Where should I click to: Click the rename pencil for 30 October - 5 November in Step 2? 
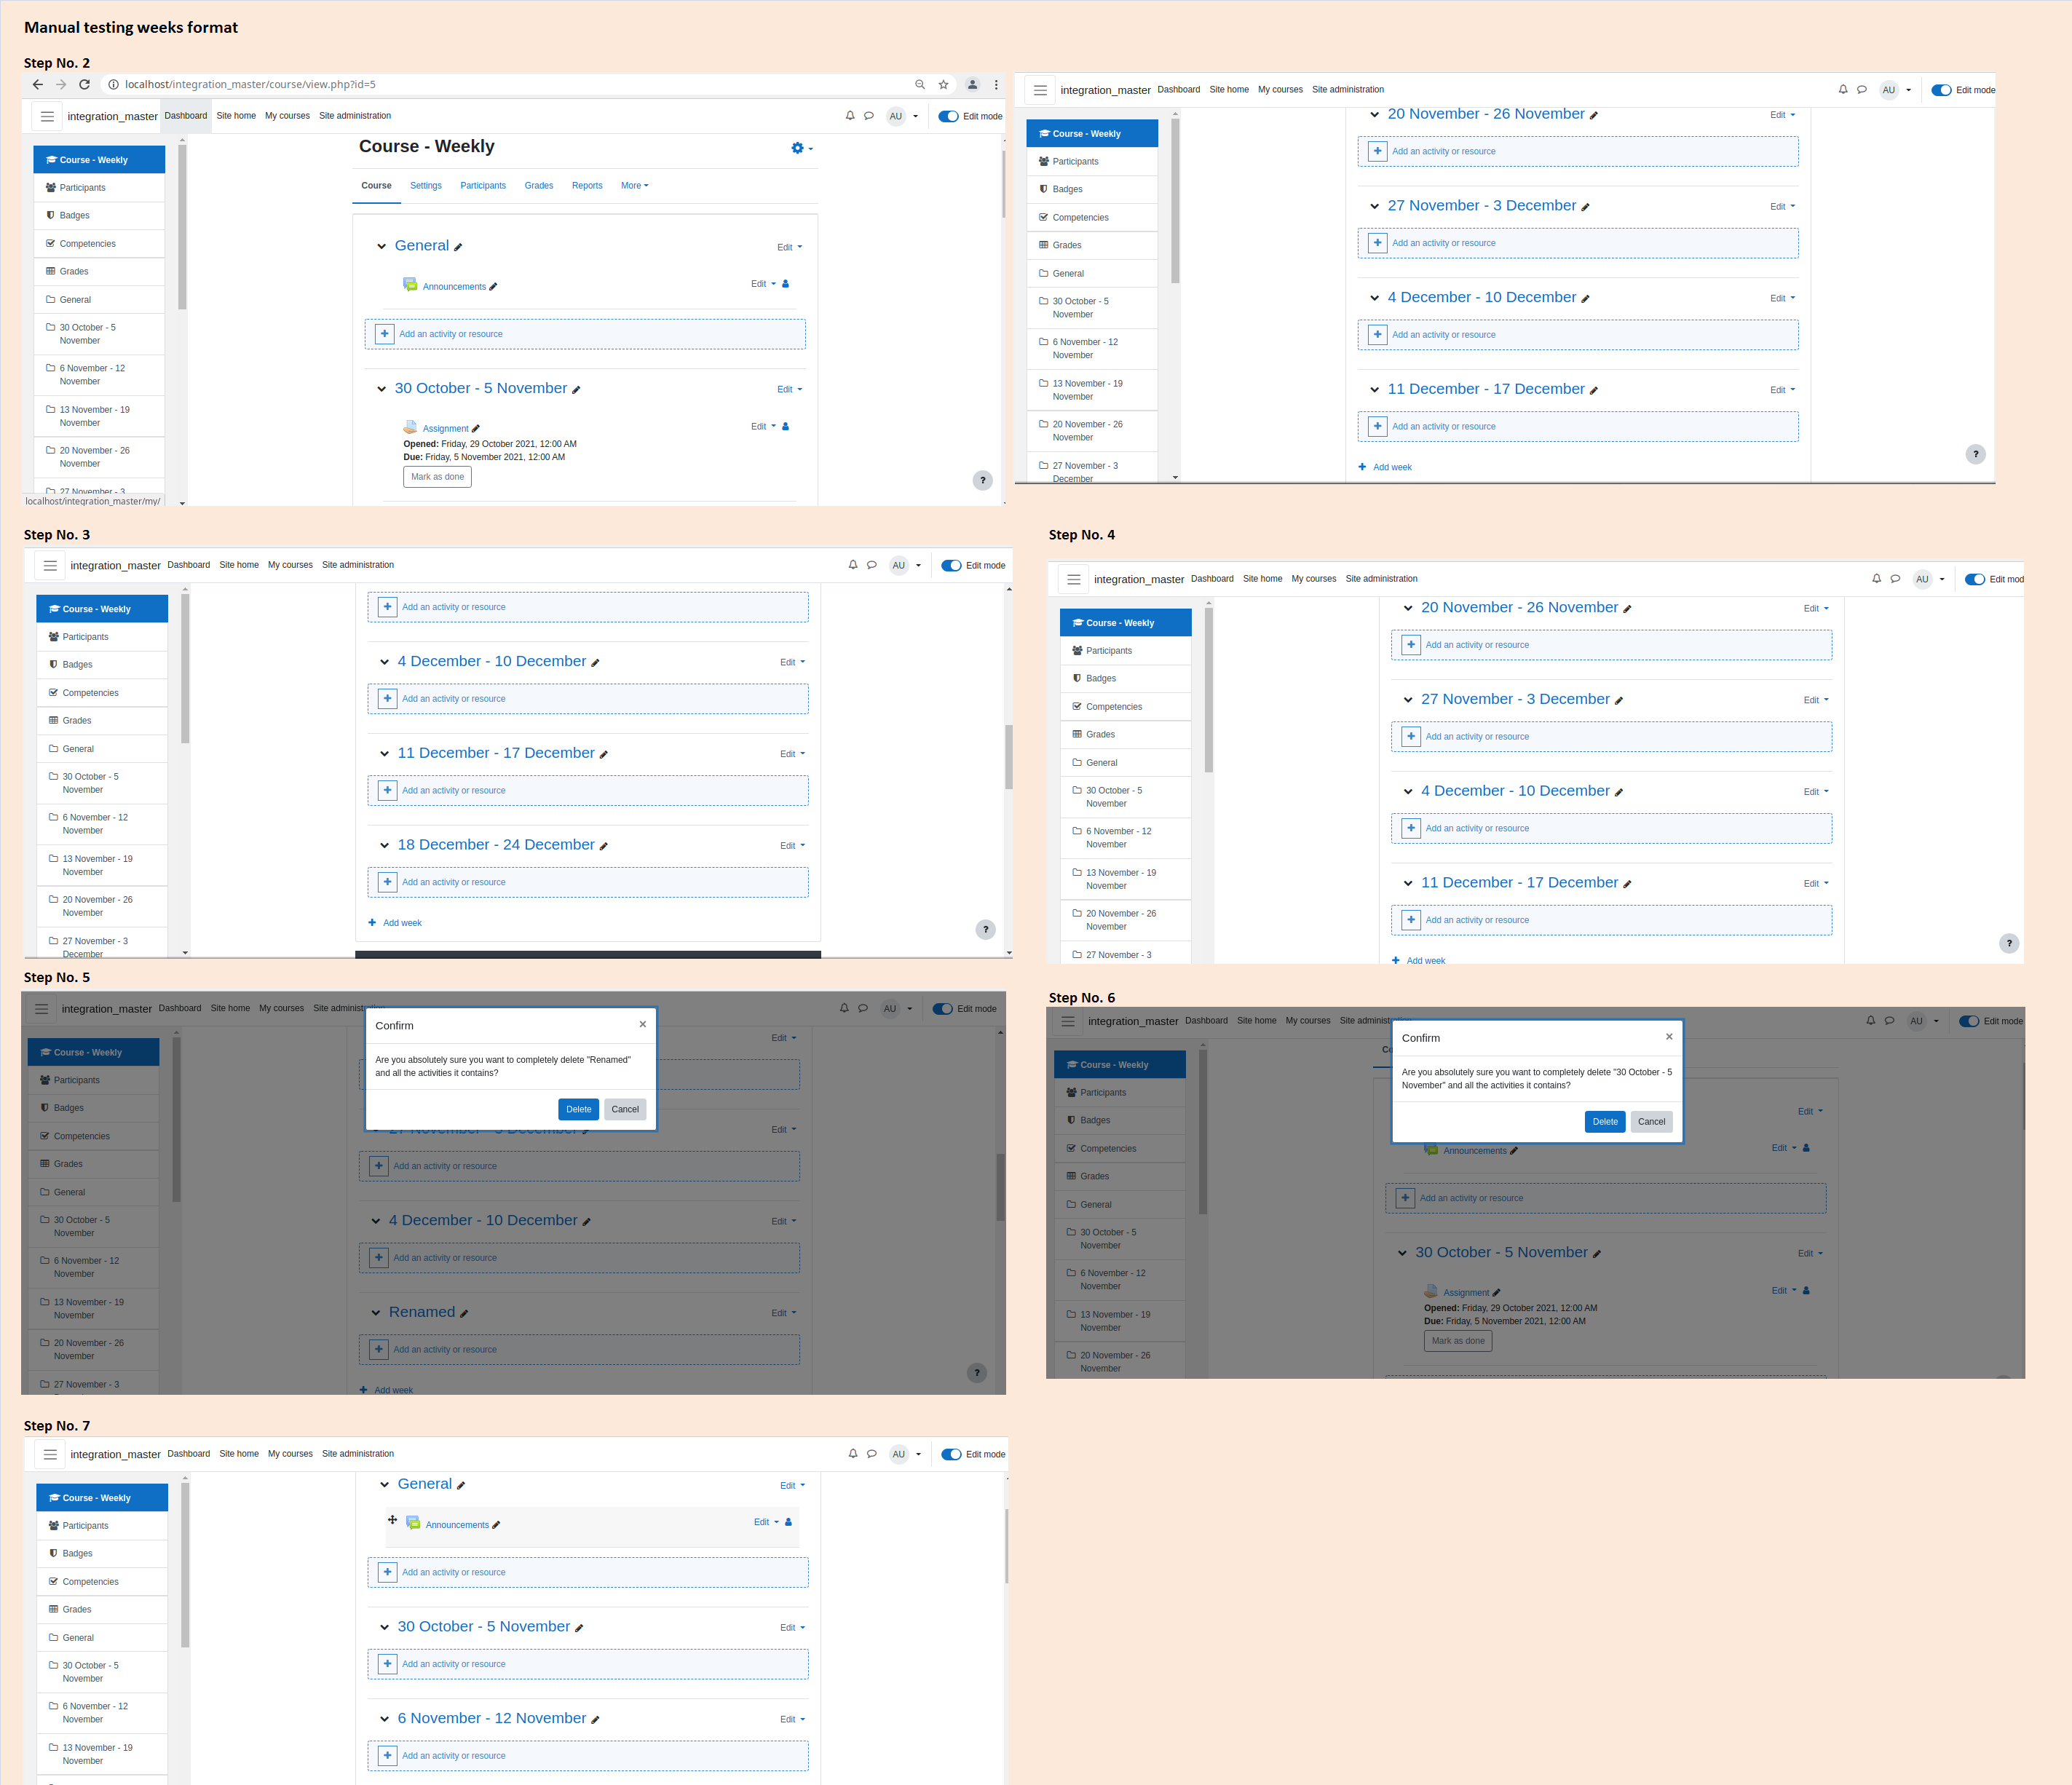(x=576, y=390)
